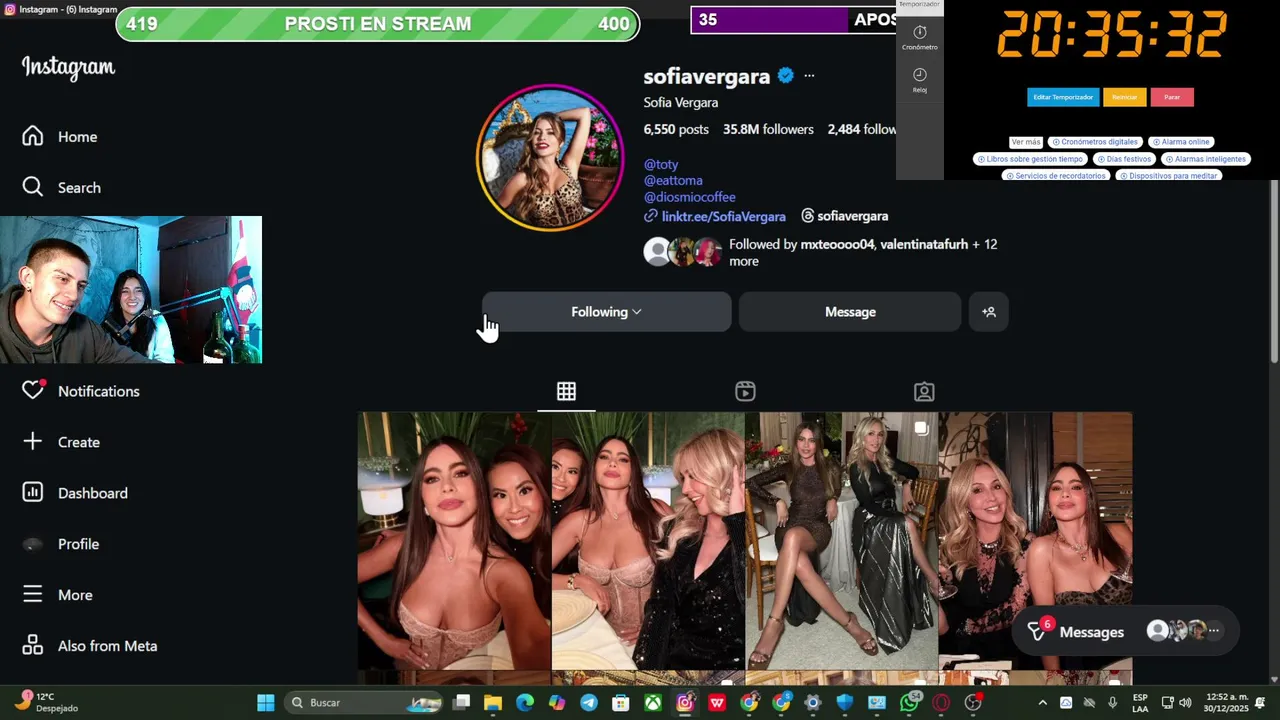
Task: Click the Ver más label
Action: [x=1026, y=142]
